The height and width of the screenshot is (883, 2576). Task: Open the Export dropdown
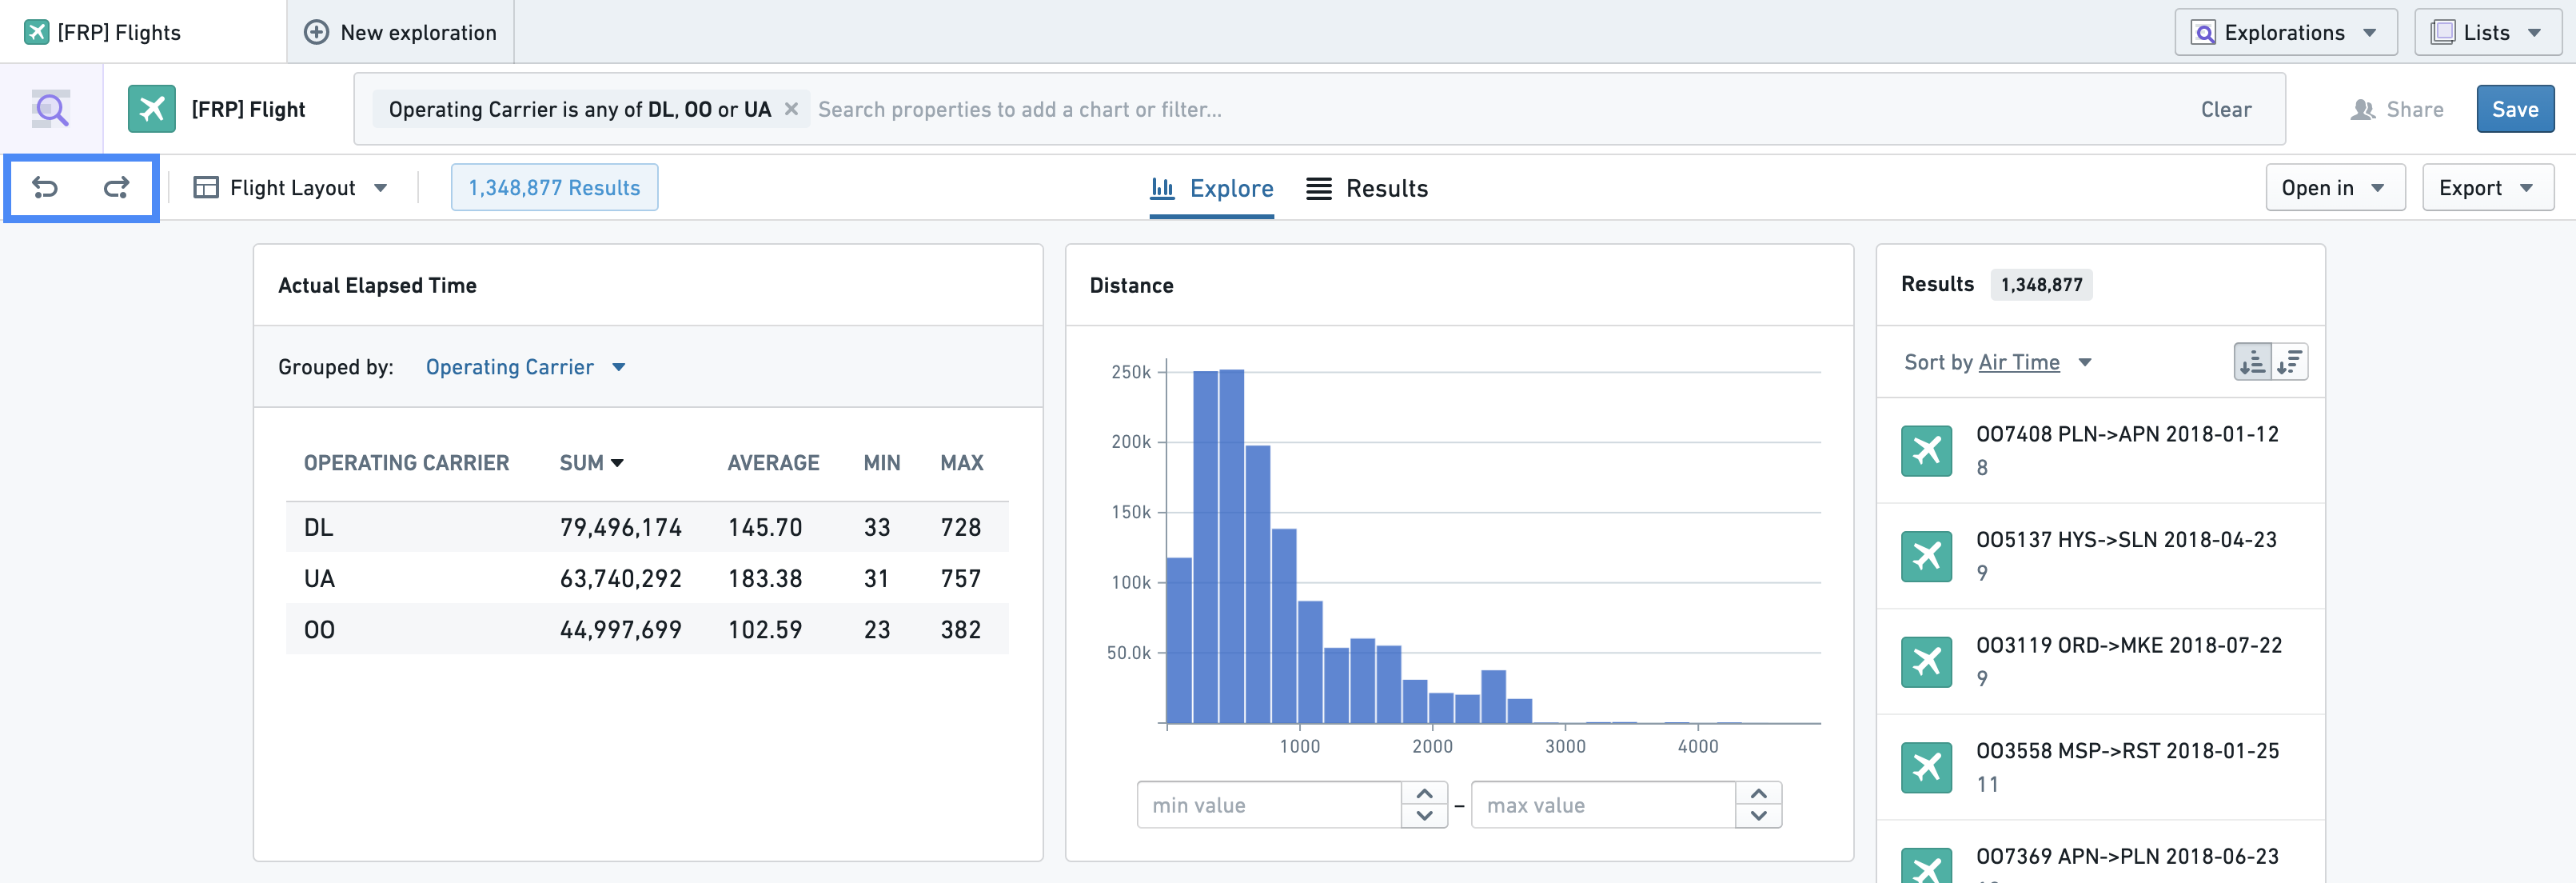[2487, 188]
